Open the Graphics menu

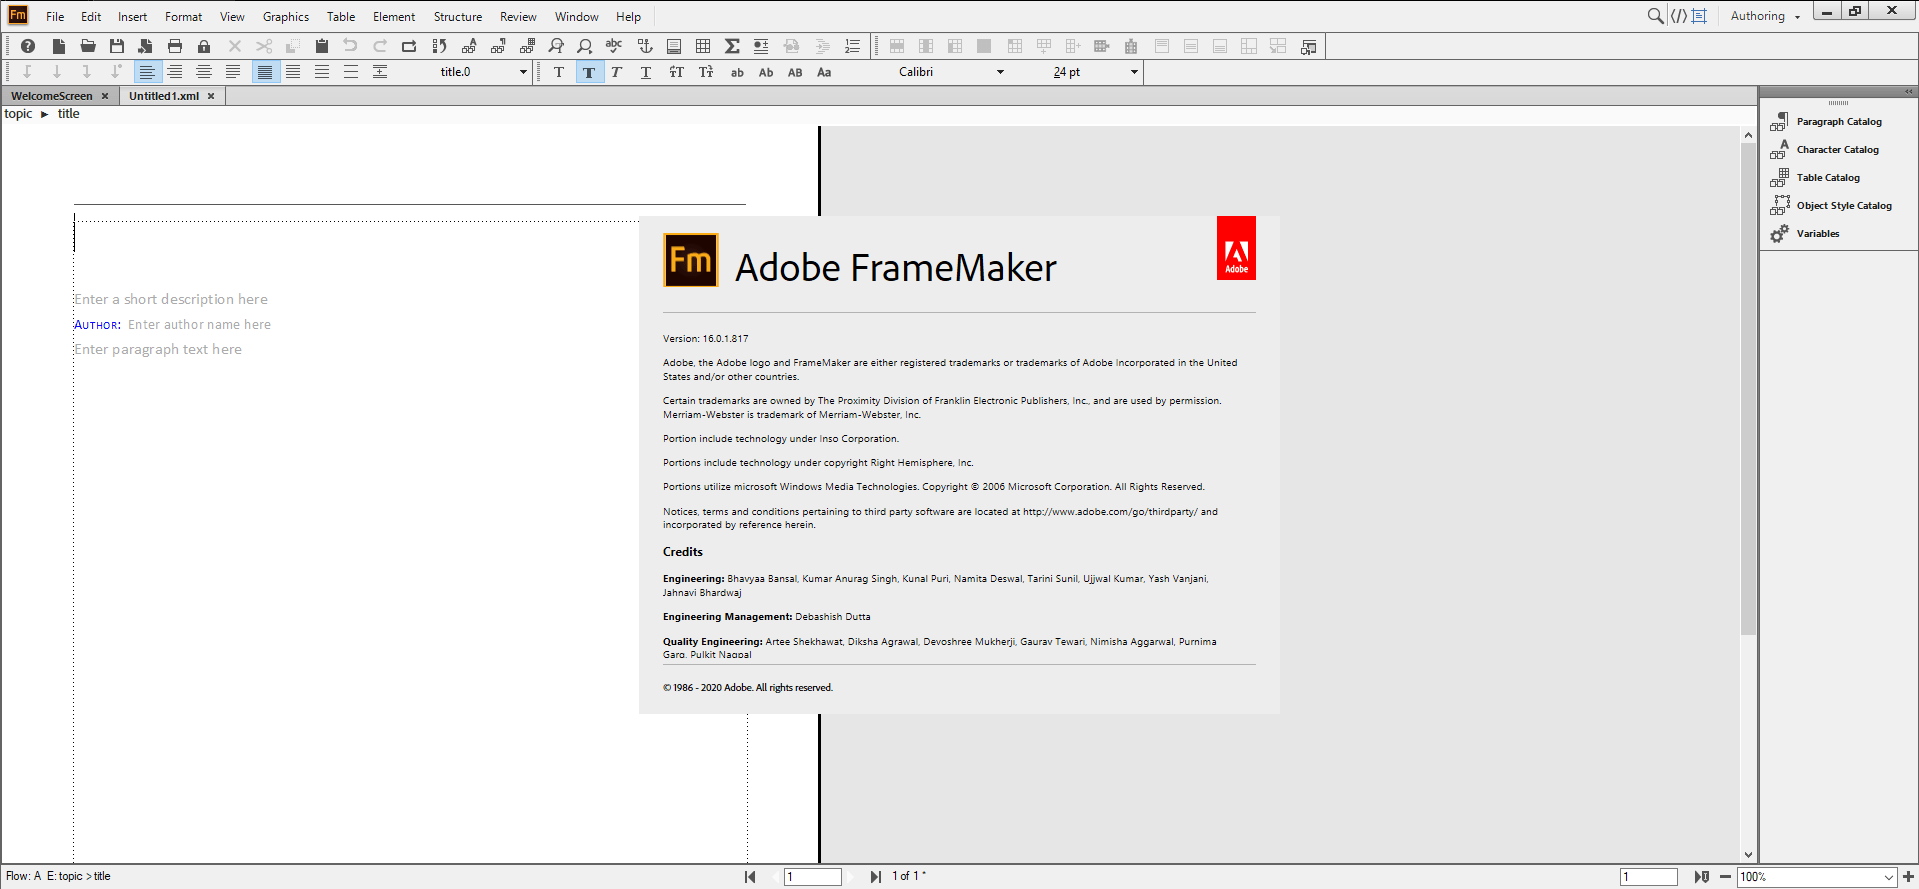click(286, 17)
